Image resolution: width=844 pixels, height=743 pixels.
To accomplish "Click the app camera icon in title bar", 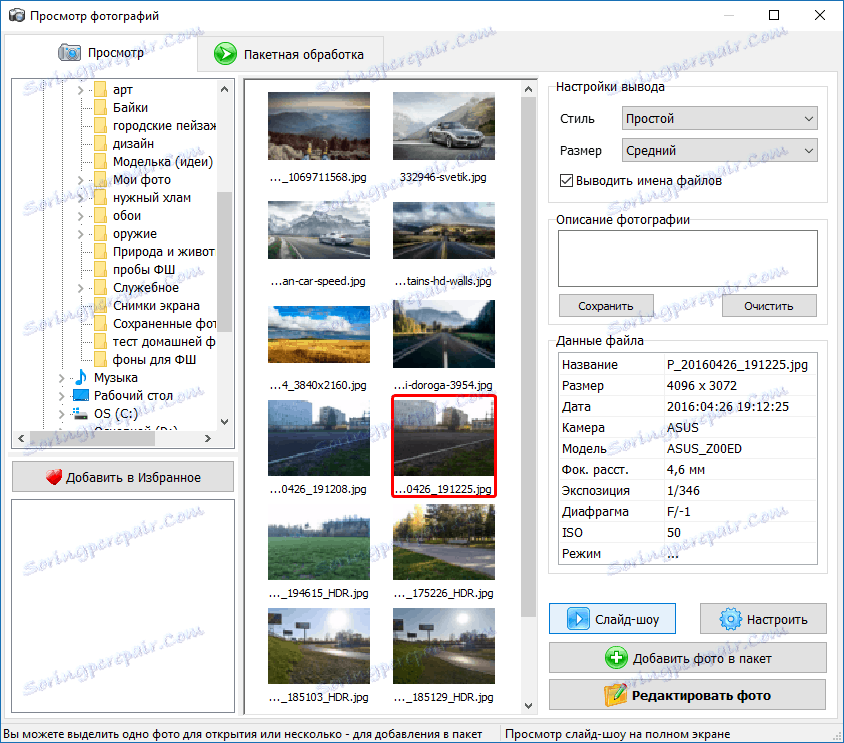I will (x=17, y=15).
